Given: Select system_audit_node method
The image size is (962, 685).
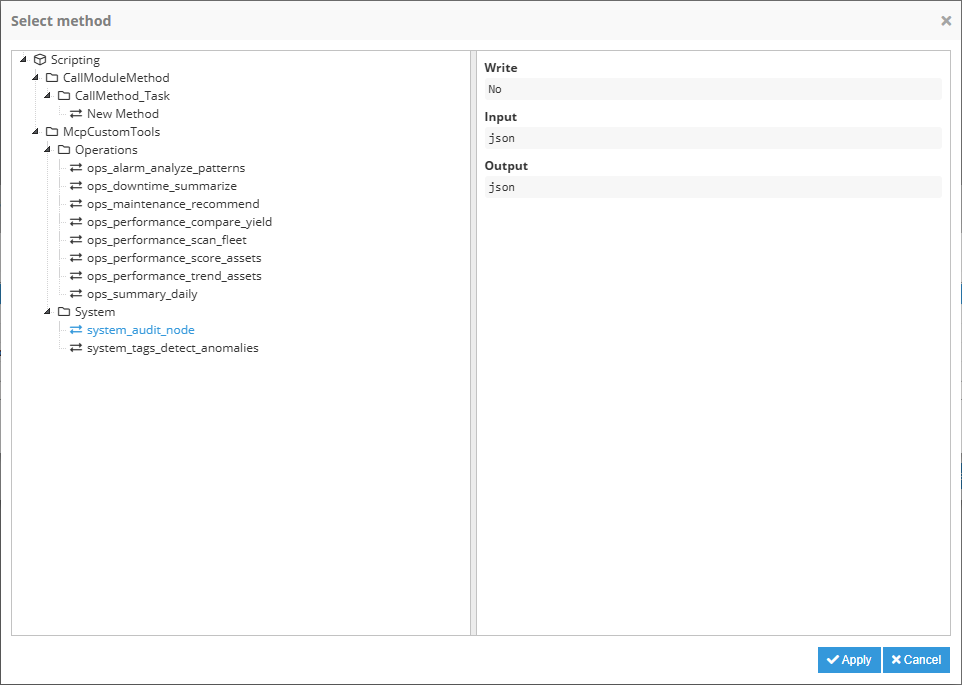Looking at the screenshot, I should (x=140, y=330).
